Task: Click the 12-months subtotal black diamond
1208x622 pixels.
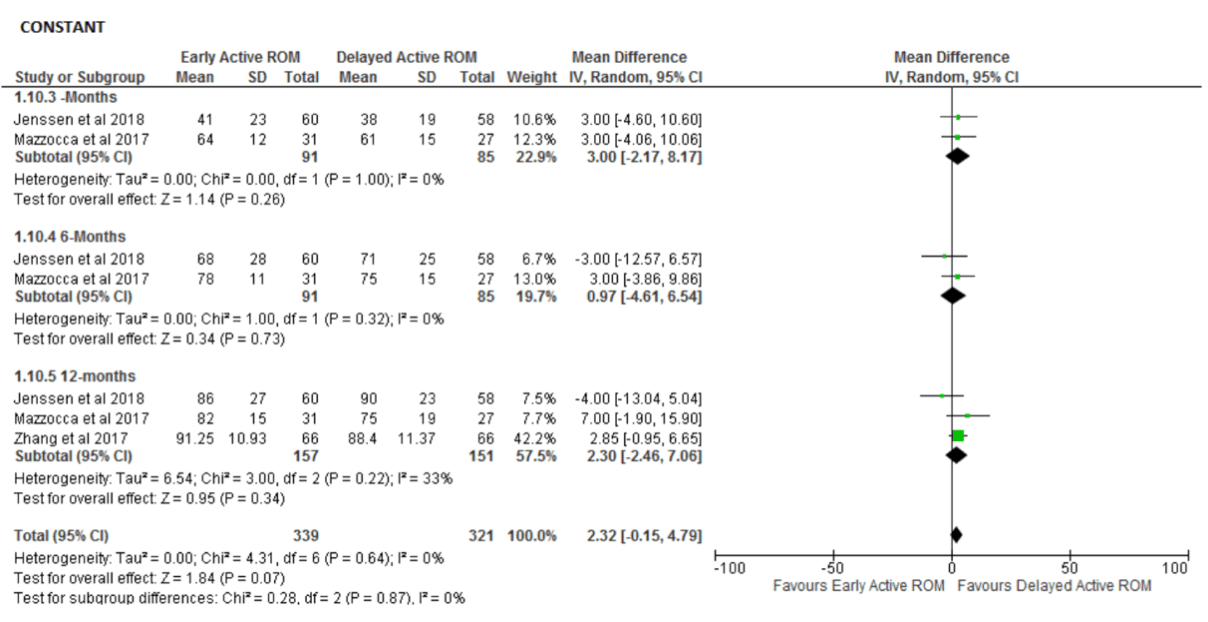Action: click(x=956, y=454)
